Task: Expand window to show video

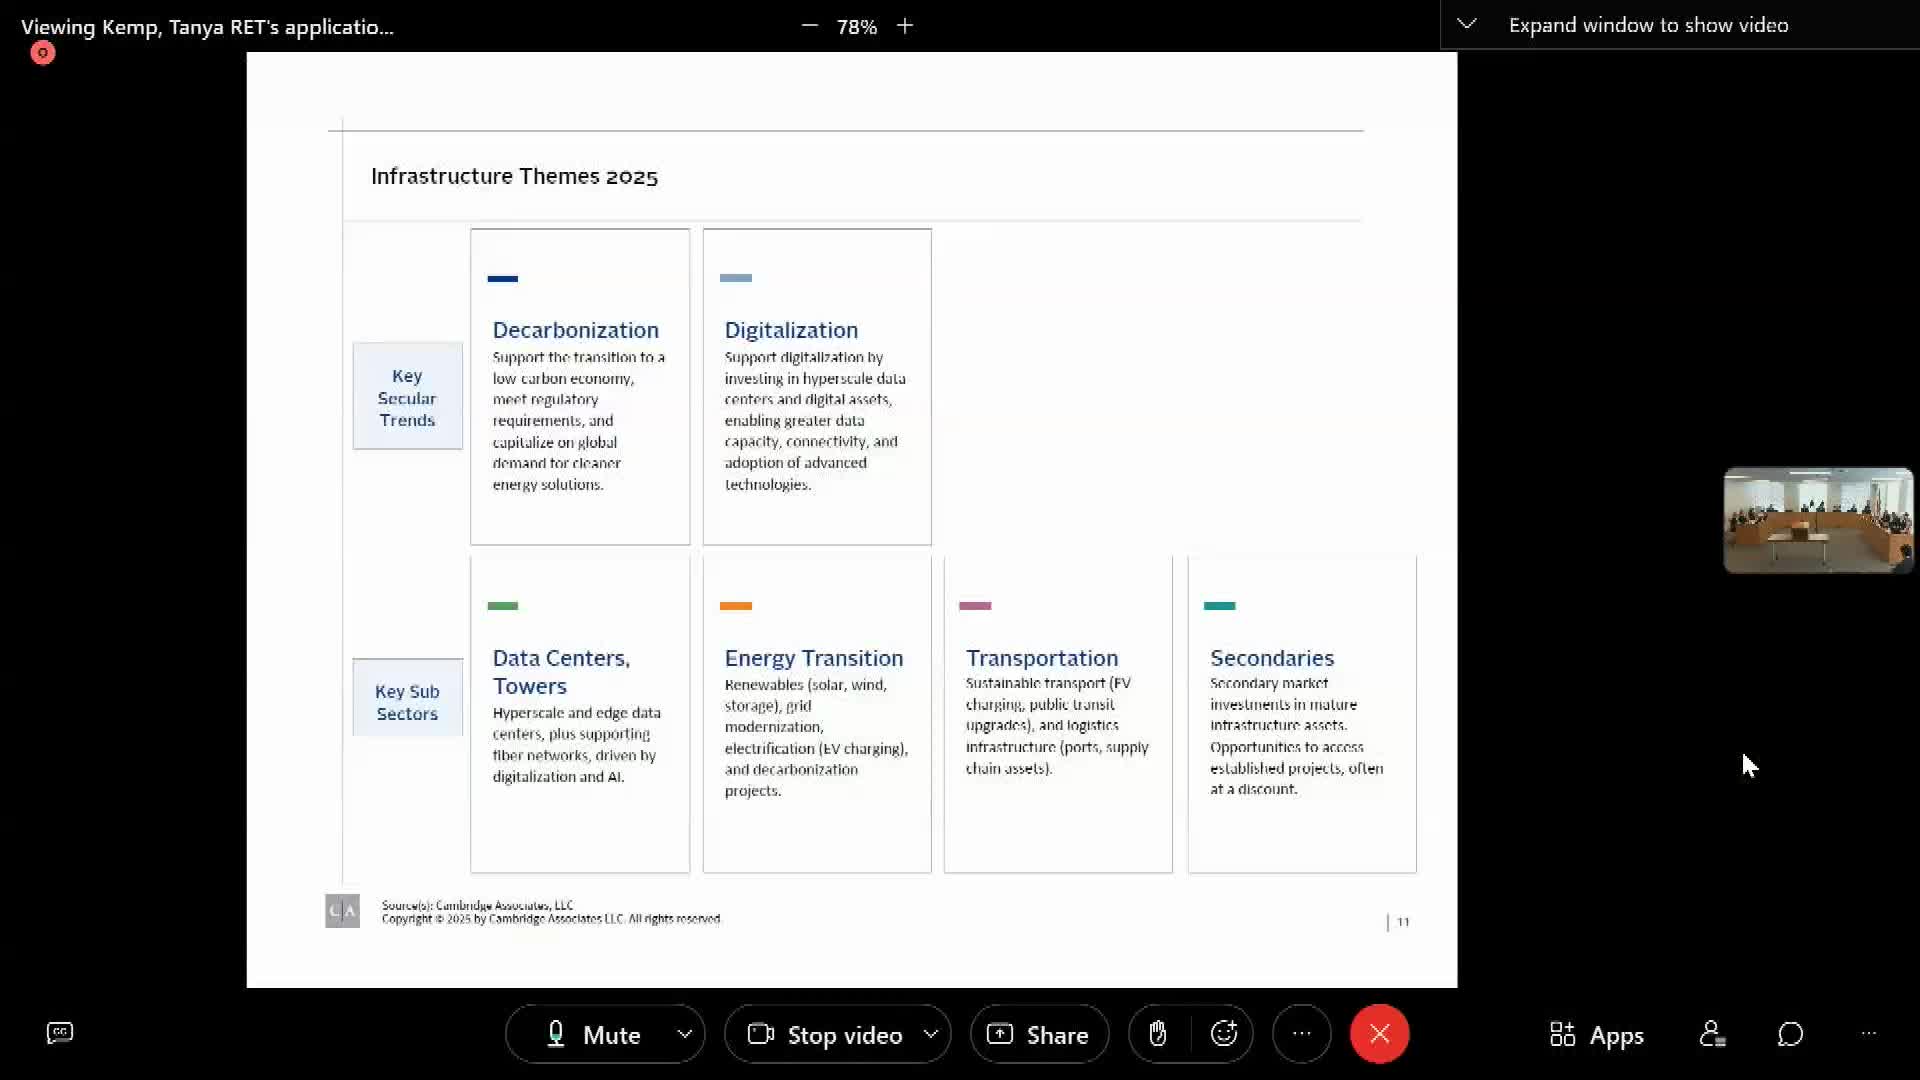Action: [x=1647, y=25]
